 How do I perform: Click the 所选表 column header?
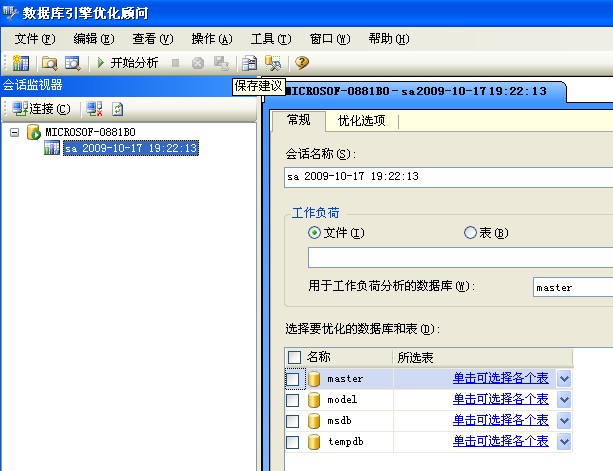[415, 357]
